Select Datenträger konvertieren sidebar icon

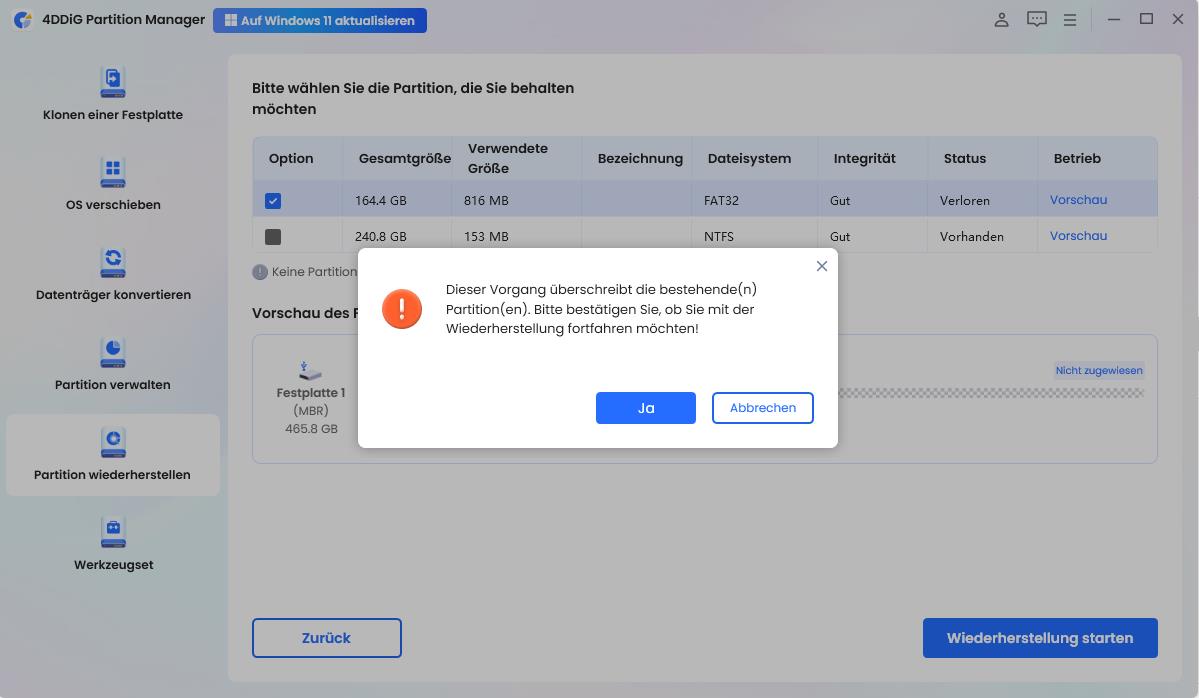coord(113,263)
